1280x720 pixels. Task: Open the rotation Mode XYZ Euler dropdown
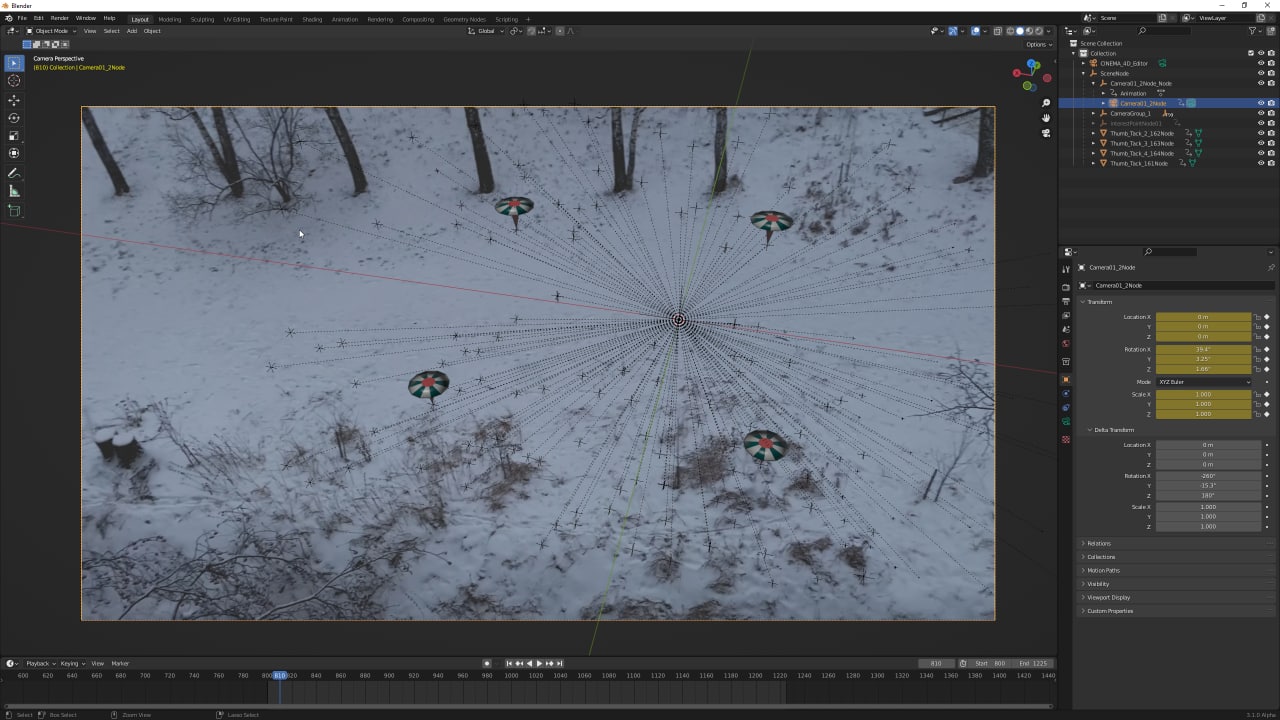click(1204, 382)
